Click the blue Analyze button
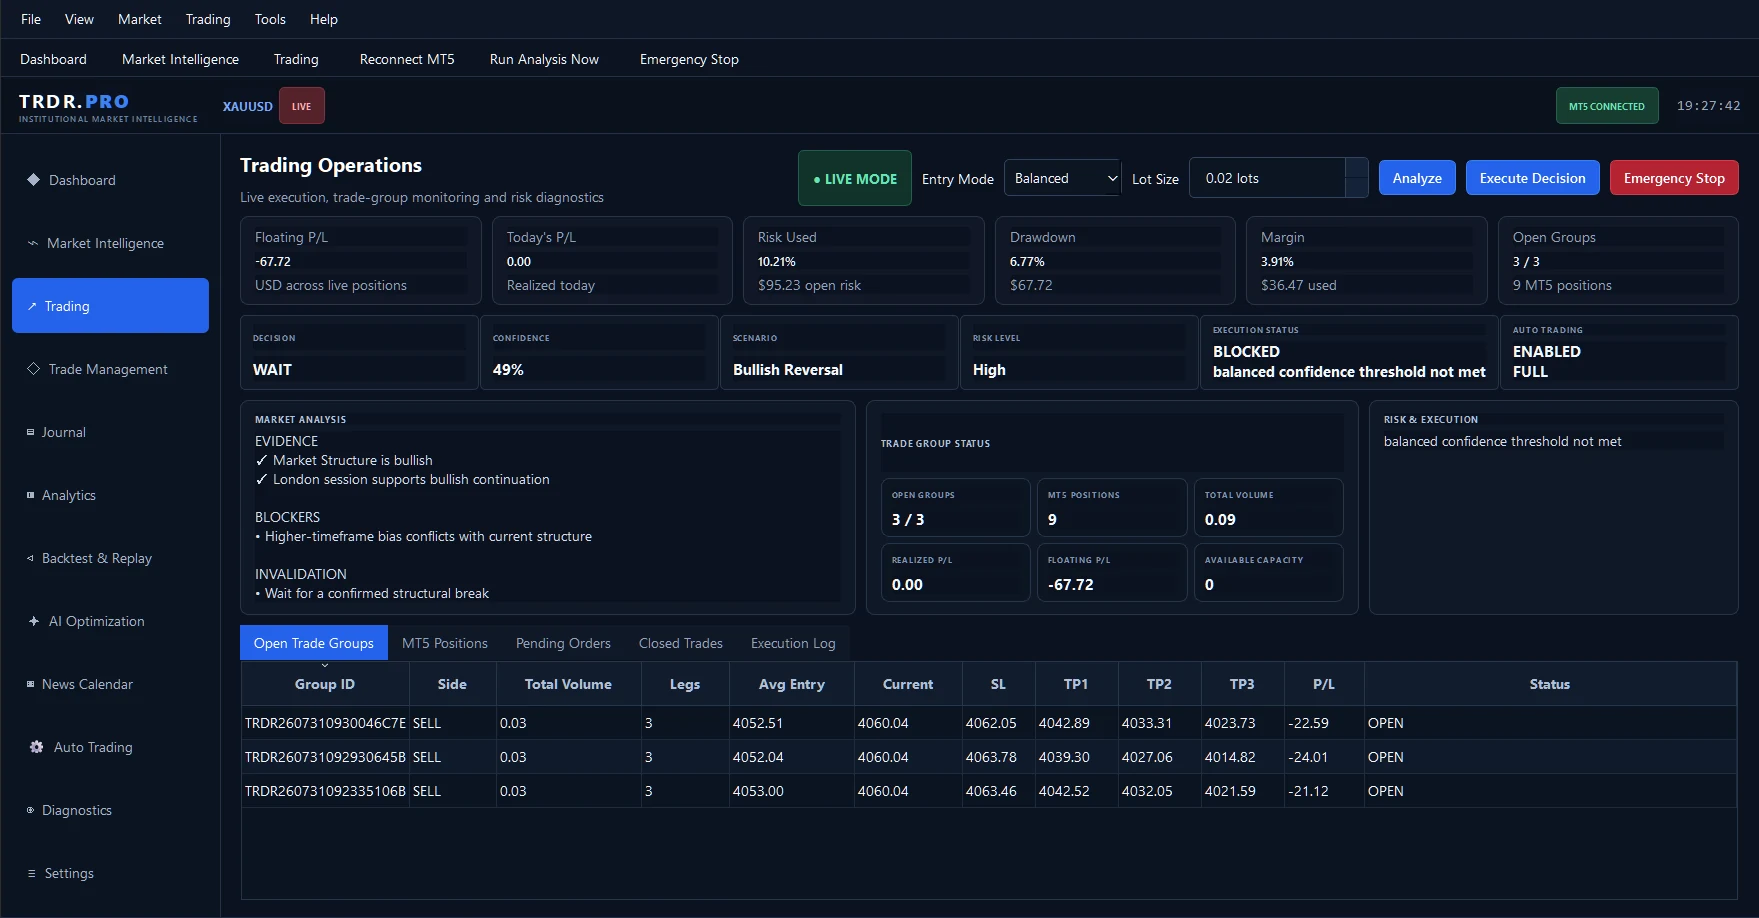Screen dimensions: 1759x918 pos(1417,178)
